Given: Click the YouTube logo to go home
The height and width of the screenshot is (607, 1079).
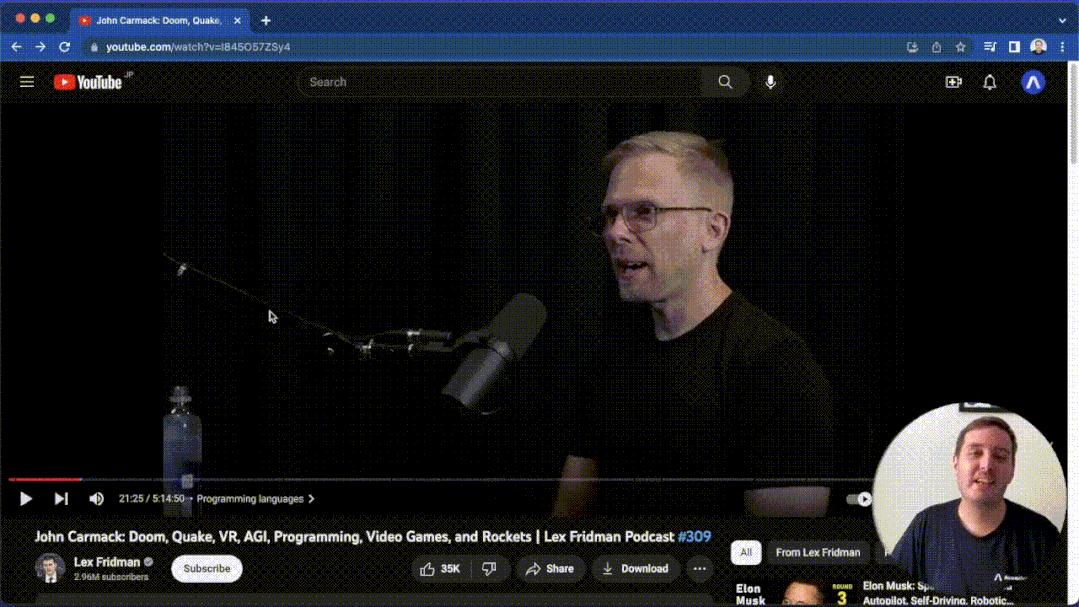Looking at the screenshot, I should (88, 82).
